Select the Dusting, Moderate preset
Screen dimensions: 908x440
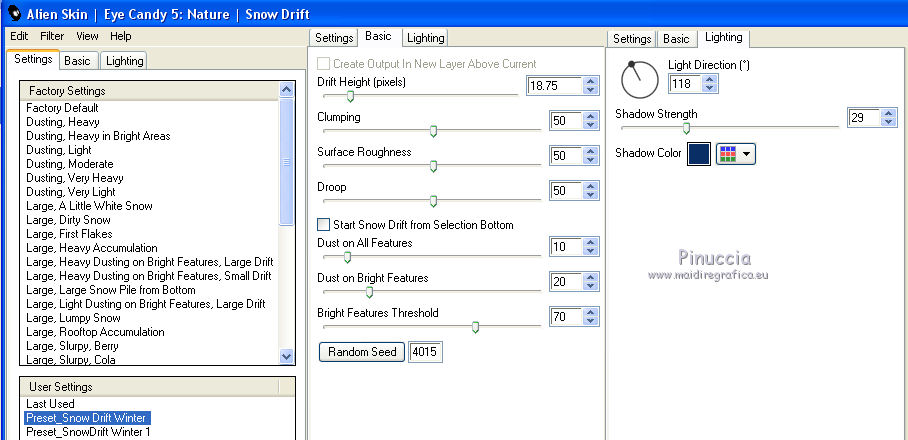pos(69,164)
